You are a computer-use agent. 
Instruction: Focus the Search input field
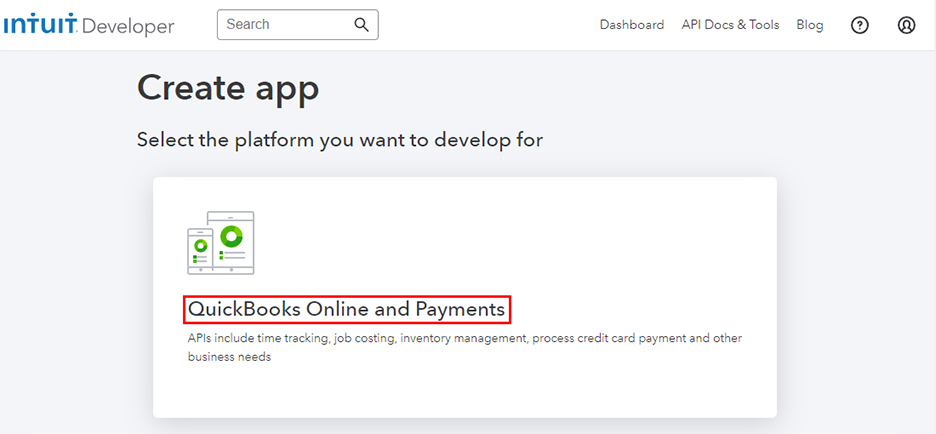(297, 24)
